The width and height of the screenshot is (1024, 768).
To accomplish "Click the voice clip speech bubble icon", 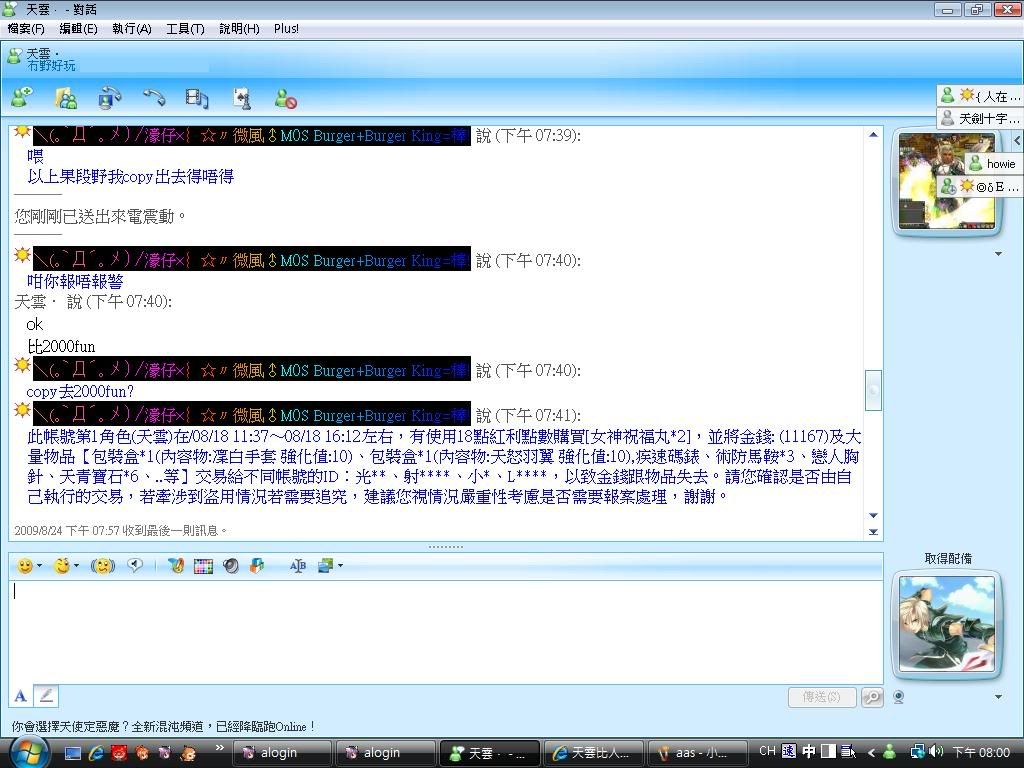I will (135, 566).
